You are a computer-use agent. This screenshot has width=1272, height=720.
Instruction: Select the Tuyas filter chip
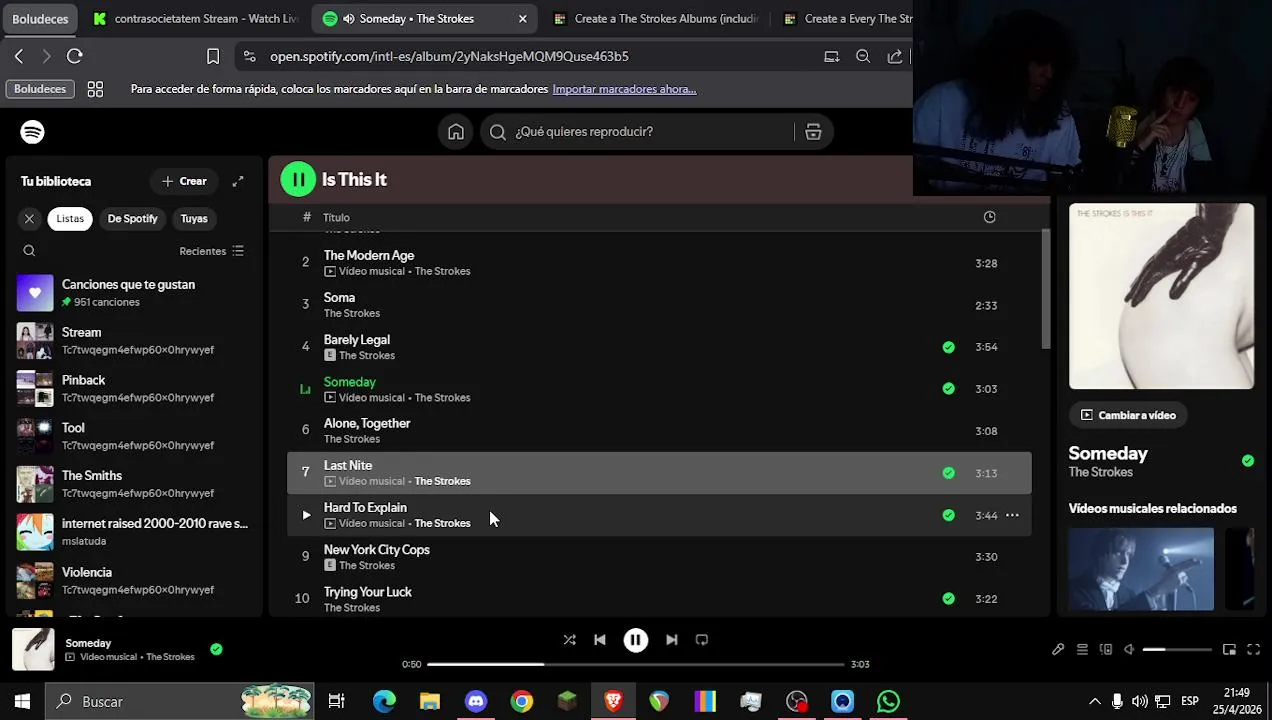pyautogui.click(x=194, y=218)
